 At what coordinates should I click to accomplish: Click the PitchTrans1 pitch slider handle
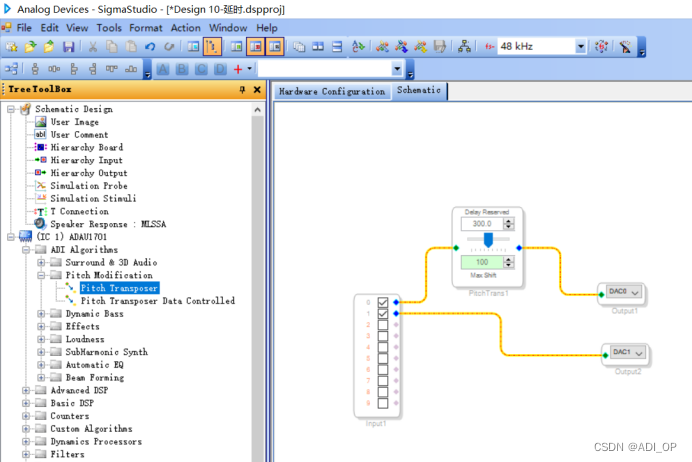488,240
